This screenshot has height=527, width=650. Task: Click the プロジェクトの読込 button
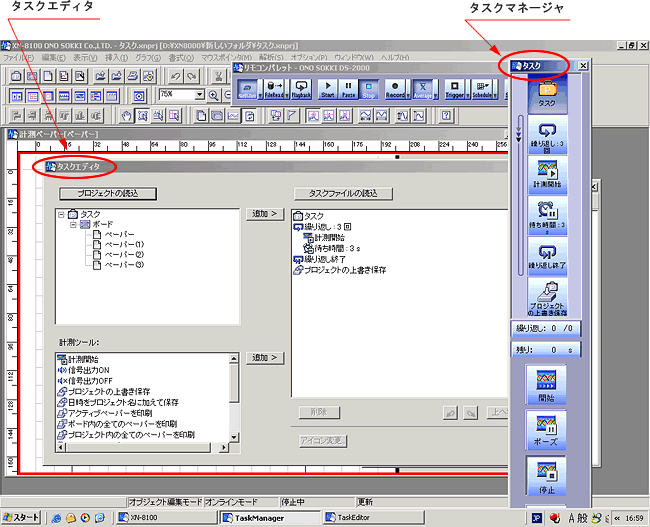pyautogui.click(x=100, y=193)
